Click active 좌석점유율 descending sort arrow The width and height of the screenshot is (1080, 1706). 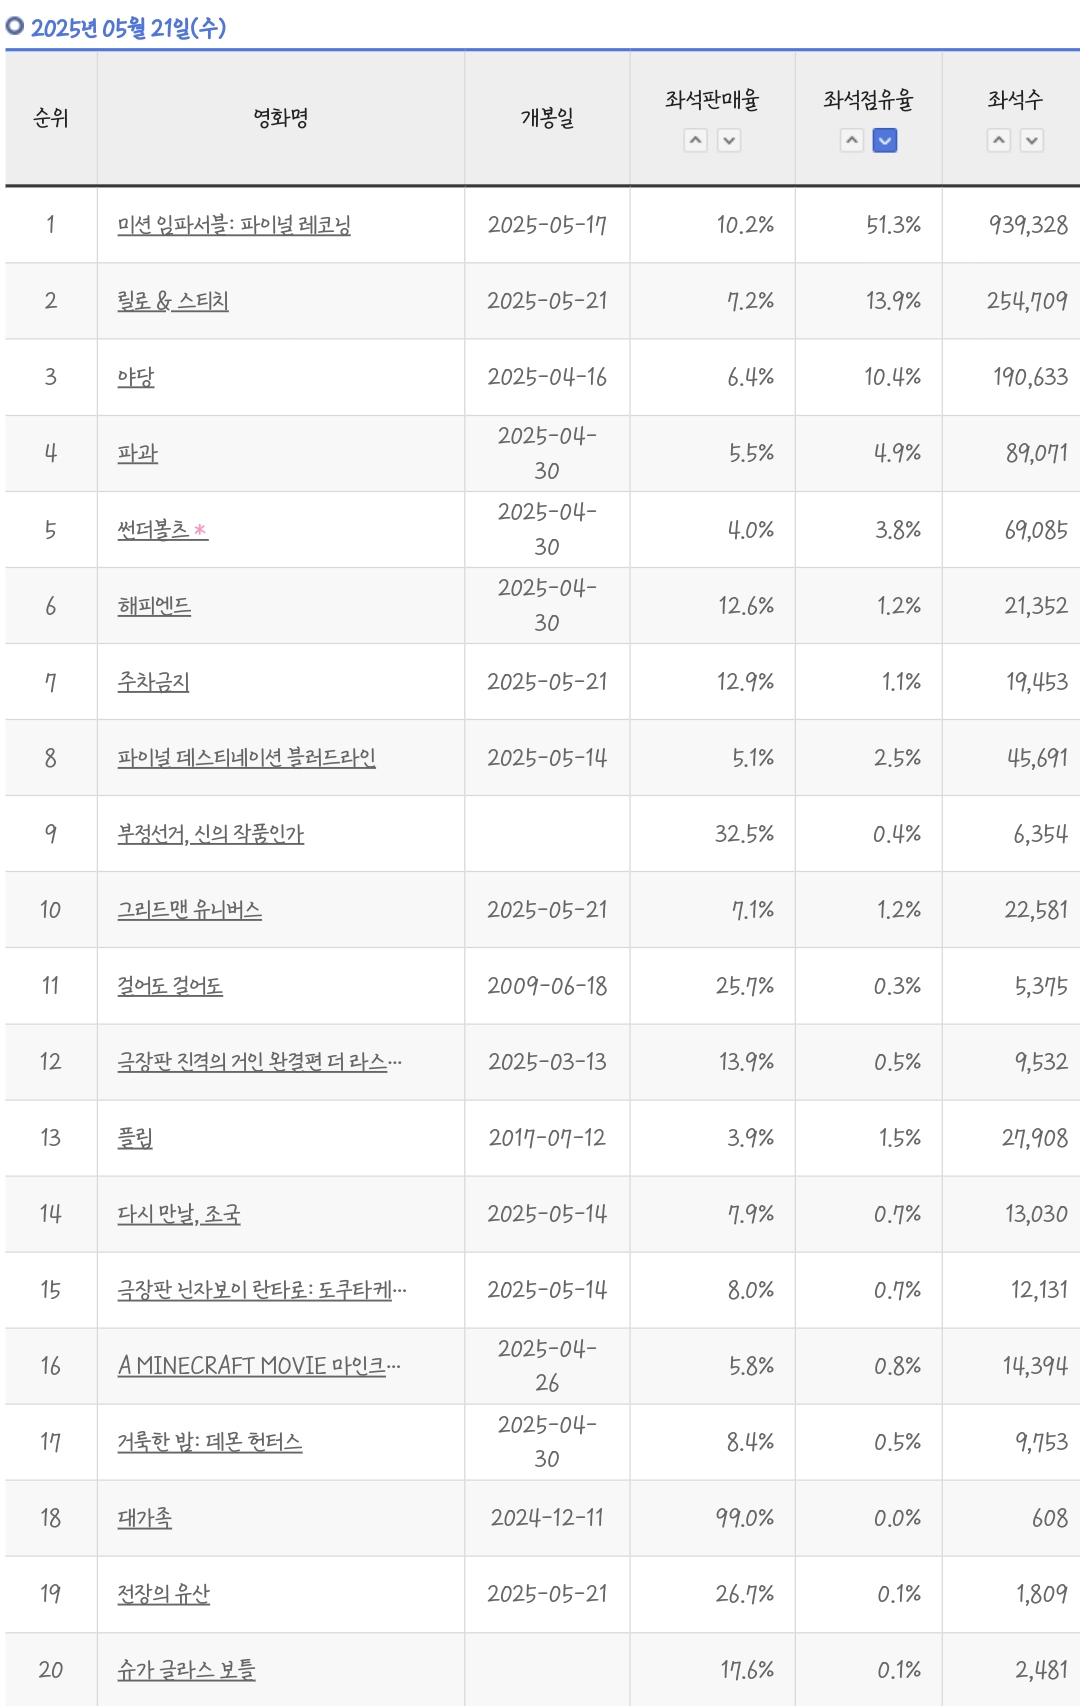click(885, 141)
